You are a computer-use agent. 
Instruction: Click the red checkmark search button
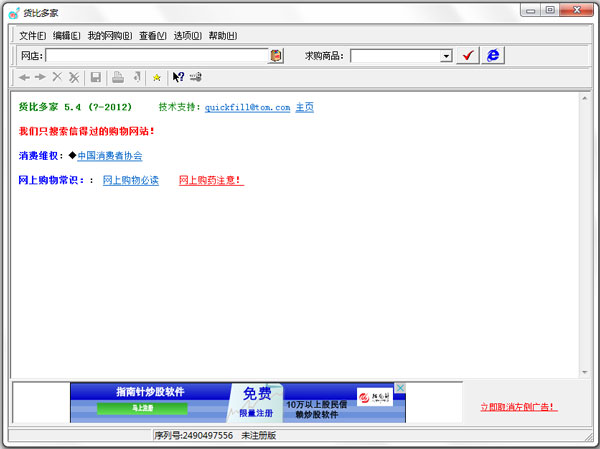468,56
